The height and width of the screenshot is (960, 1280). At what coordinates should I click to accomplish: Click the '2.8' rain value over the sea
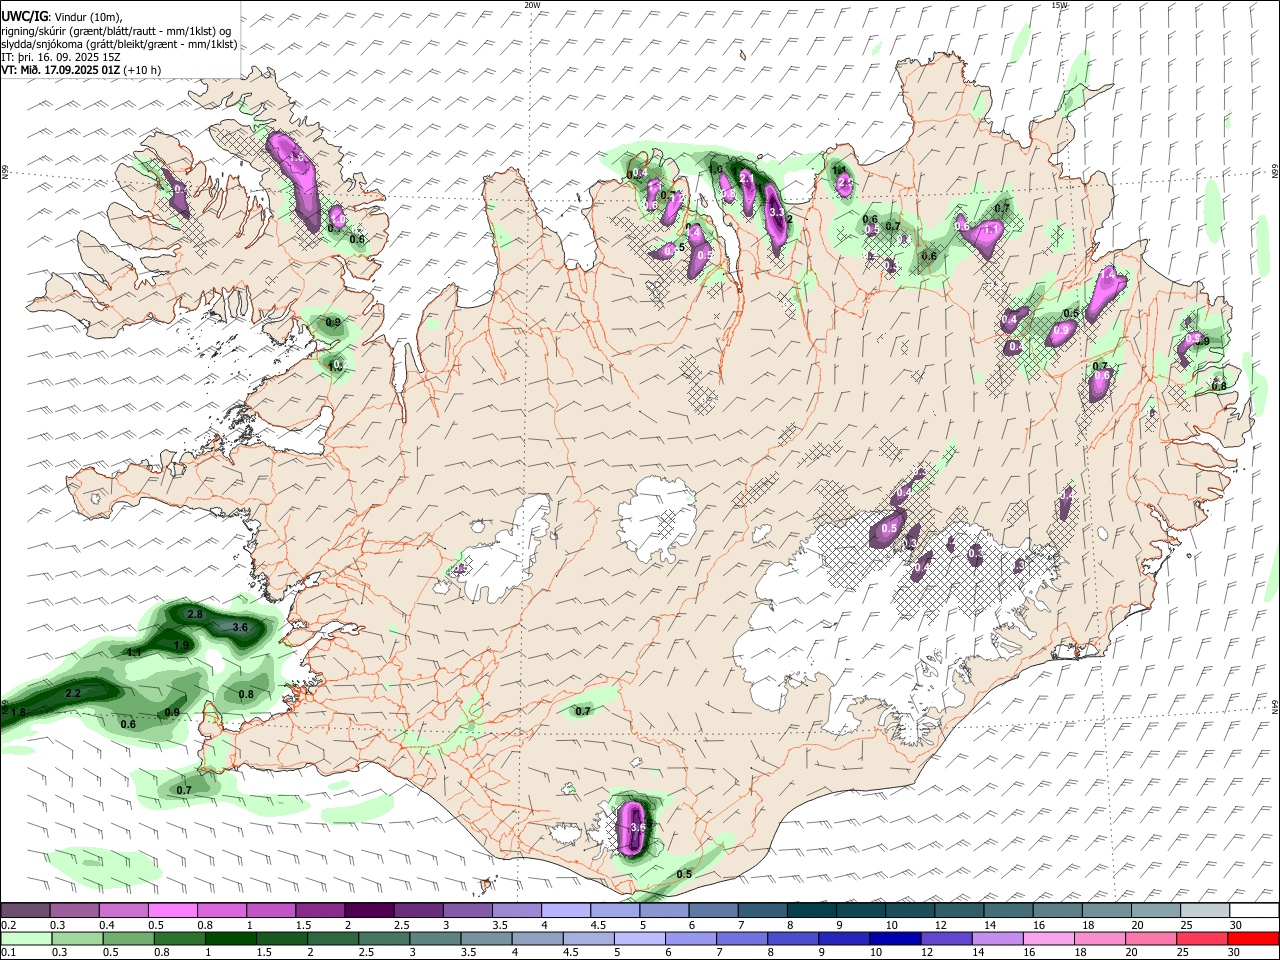(195, 614)
